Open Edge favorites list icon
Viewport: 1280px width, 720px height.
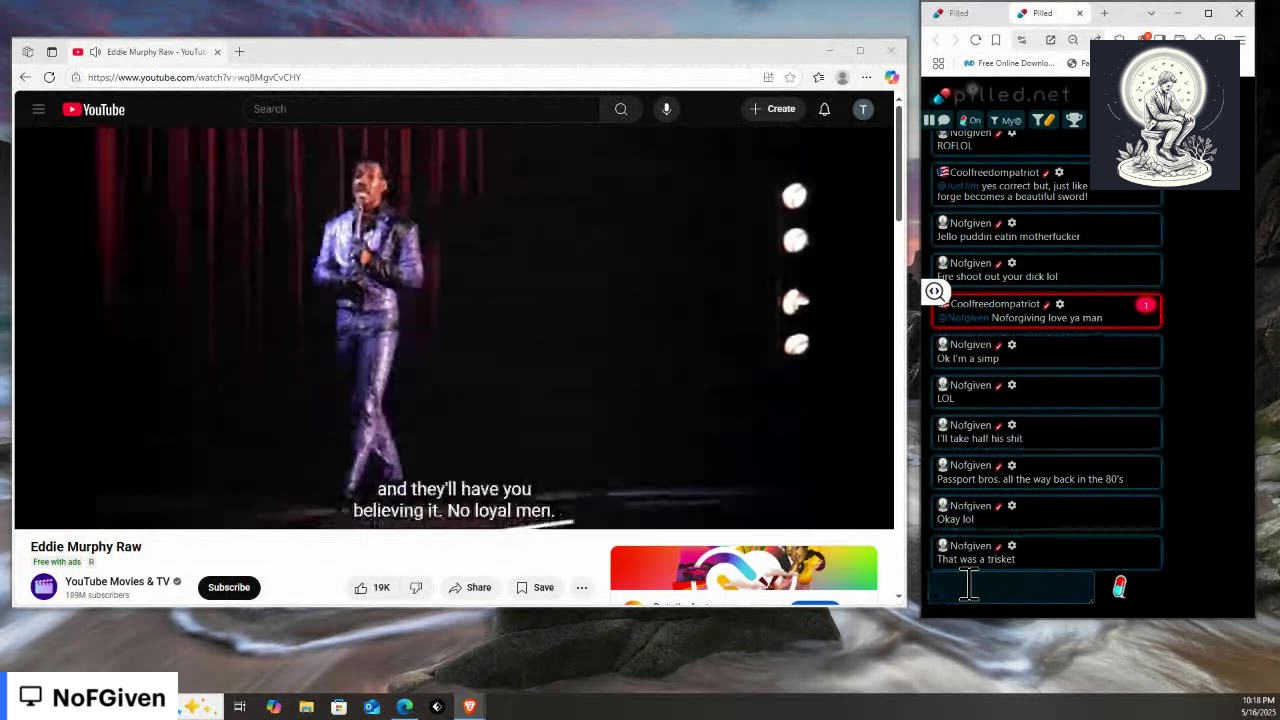click(x=818, y=77)
